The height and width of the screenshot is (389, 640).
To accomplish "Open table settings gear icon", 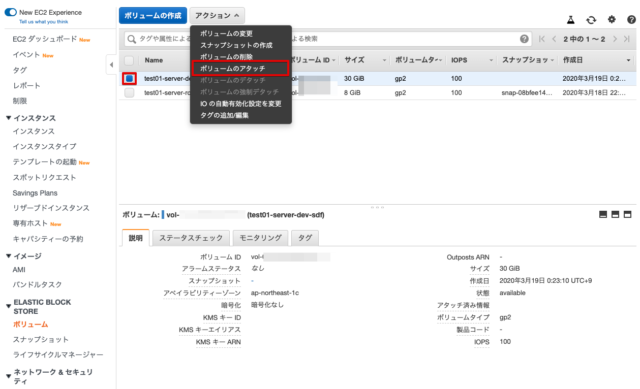I will tap(611, 19).
